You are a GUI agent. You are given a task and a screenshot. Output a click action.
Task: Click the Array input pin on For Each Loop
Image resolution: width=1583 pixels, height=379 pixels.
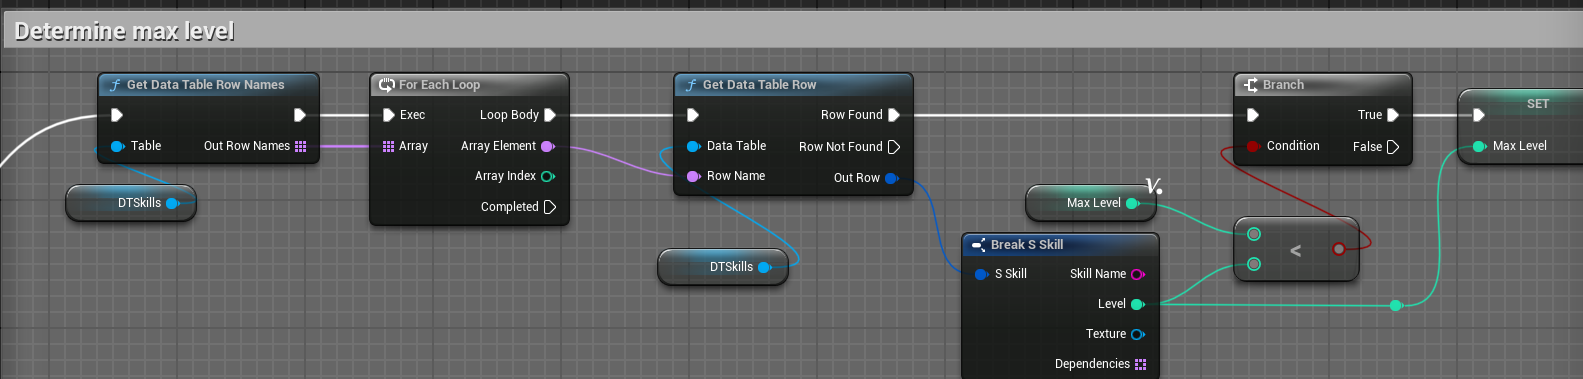389,146
